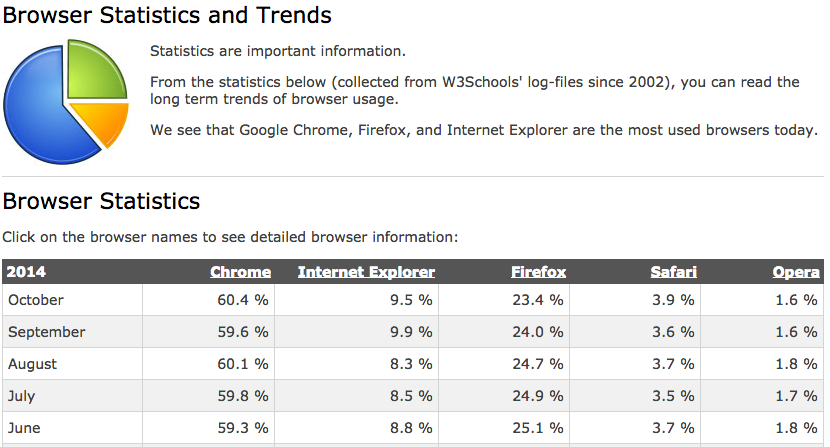The height and width of the screenshot is (447, 830).
Task: Click the Browser Statistics and Trends heading
Action: click(167, 16)
